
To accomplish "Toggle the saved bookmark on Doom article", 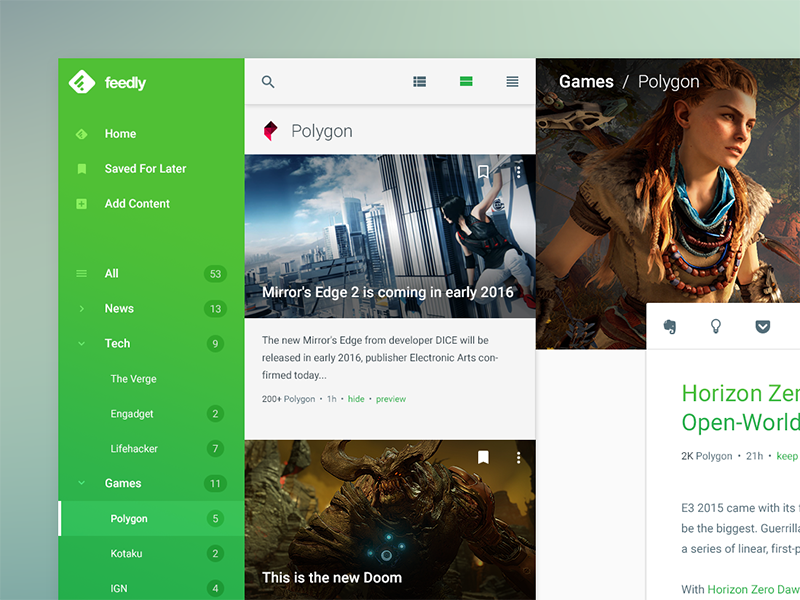I will click(x=483, y=457).
